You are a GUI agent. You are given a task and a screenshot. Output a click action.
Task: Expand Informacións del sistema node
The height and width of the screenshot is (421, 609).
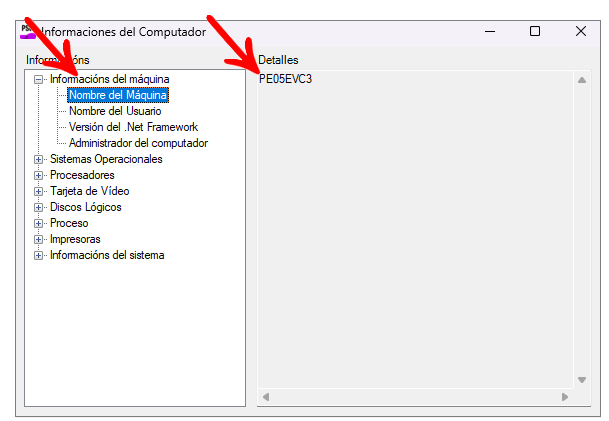[x=38, y=256]
